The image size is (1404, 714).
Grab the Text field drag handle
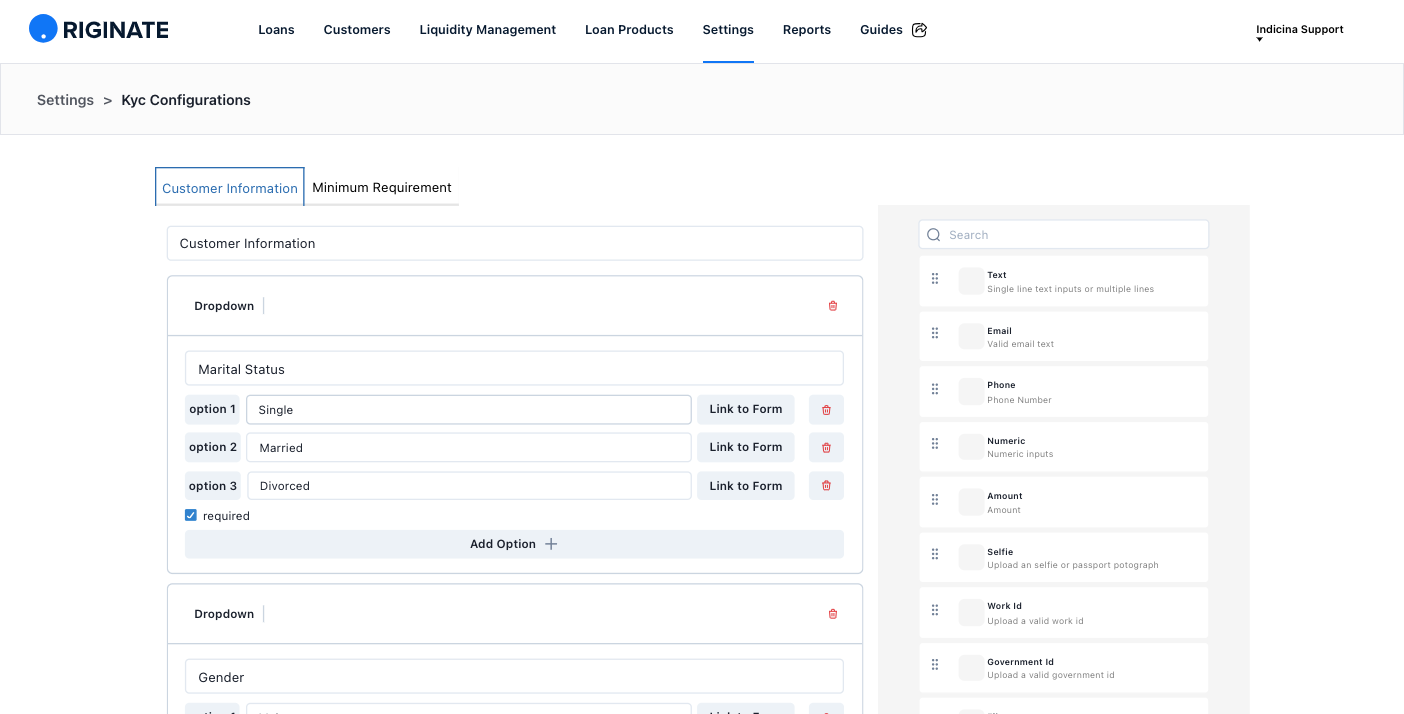pos(935,279)
